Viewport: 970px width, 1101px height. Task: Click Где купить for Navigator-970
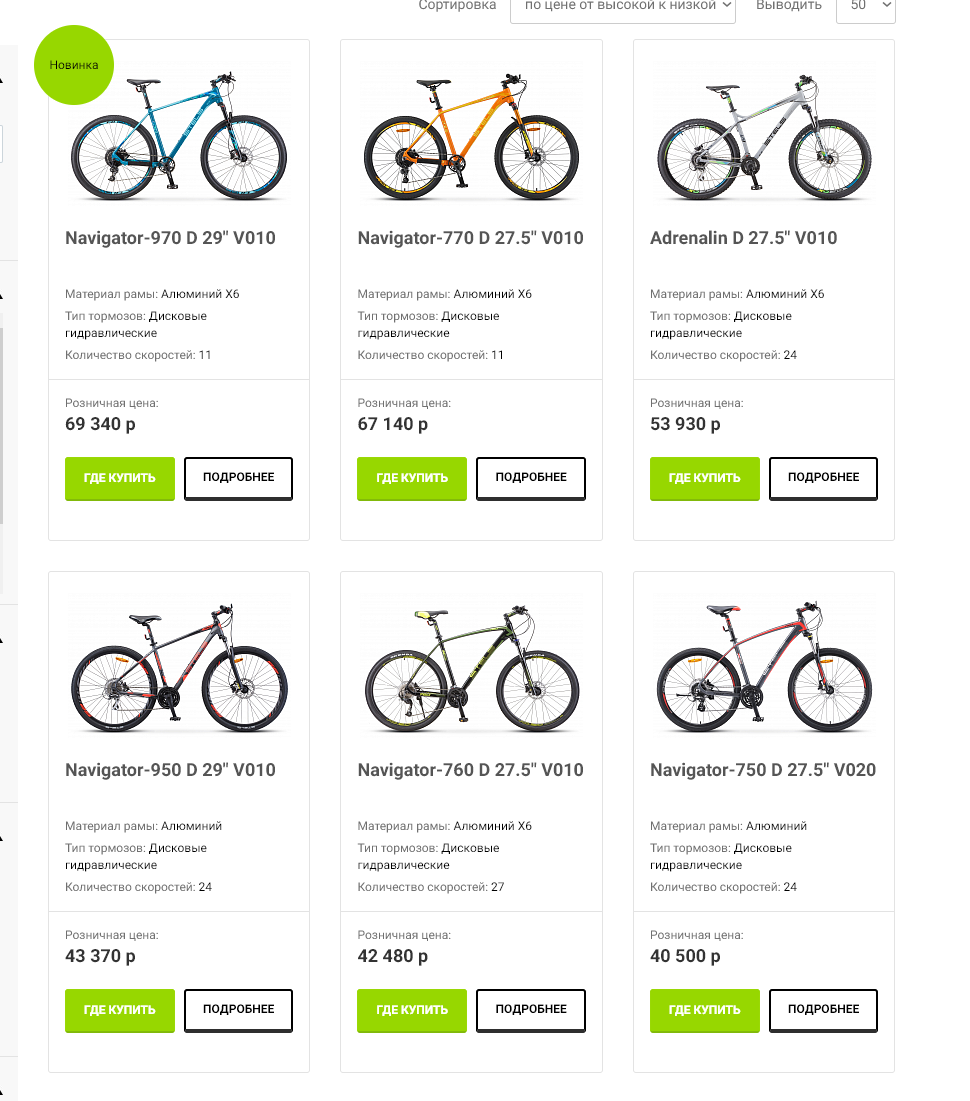119,478
